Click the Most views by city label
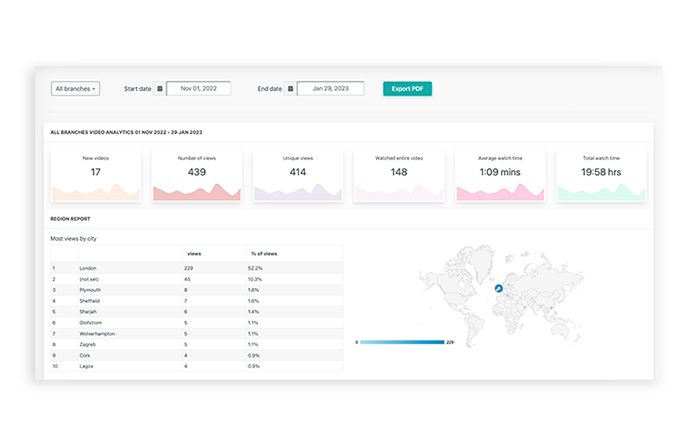 coord(73,239)
